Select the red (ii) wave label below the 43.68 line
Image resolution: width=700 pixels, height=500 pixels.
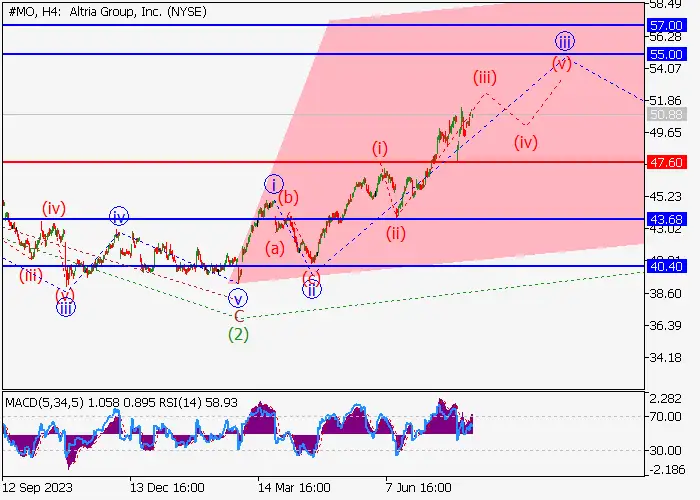coord(396,233)
